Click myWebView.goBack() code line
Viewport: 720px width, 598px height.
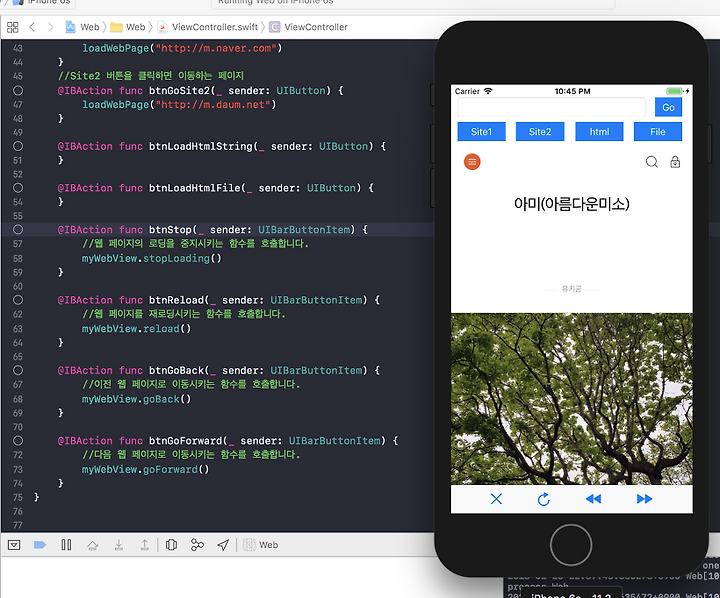pyautogui.click(x=136, y=399)
